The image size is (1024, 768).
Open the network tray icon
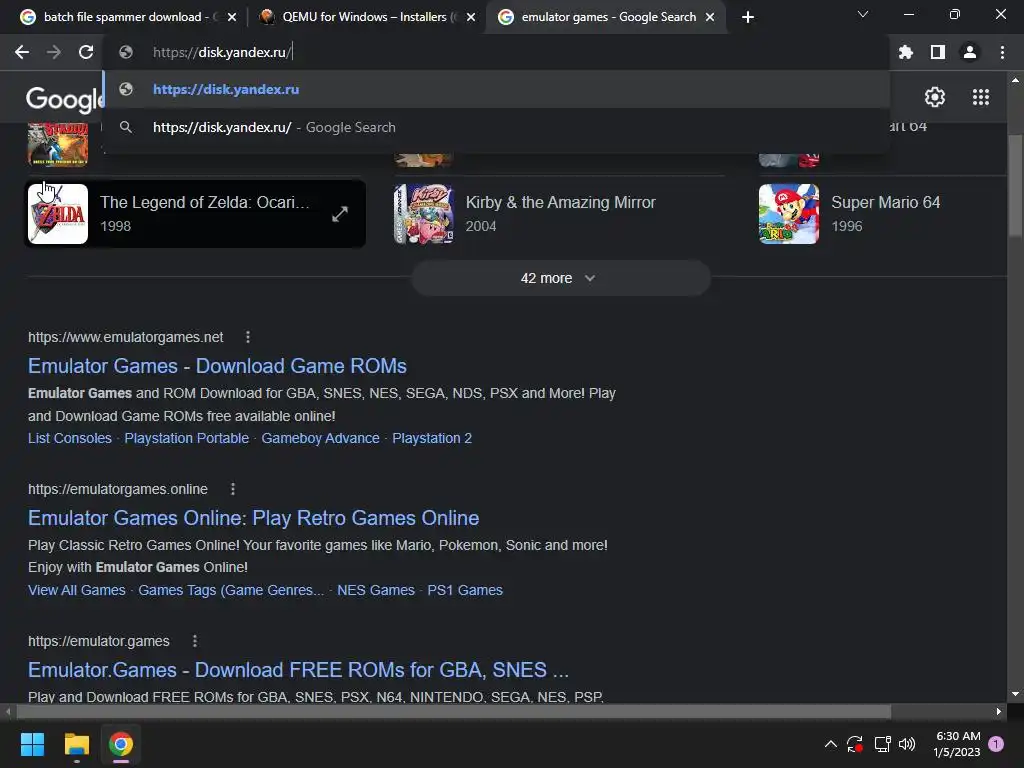[882, 744]
